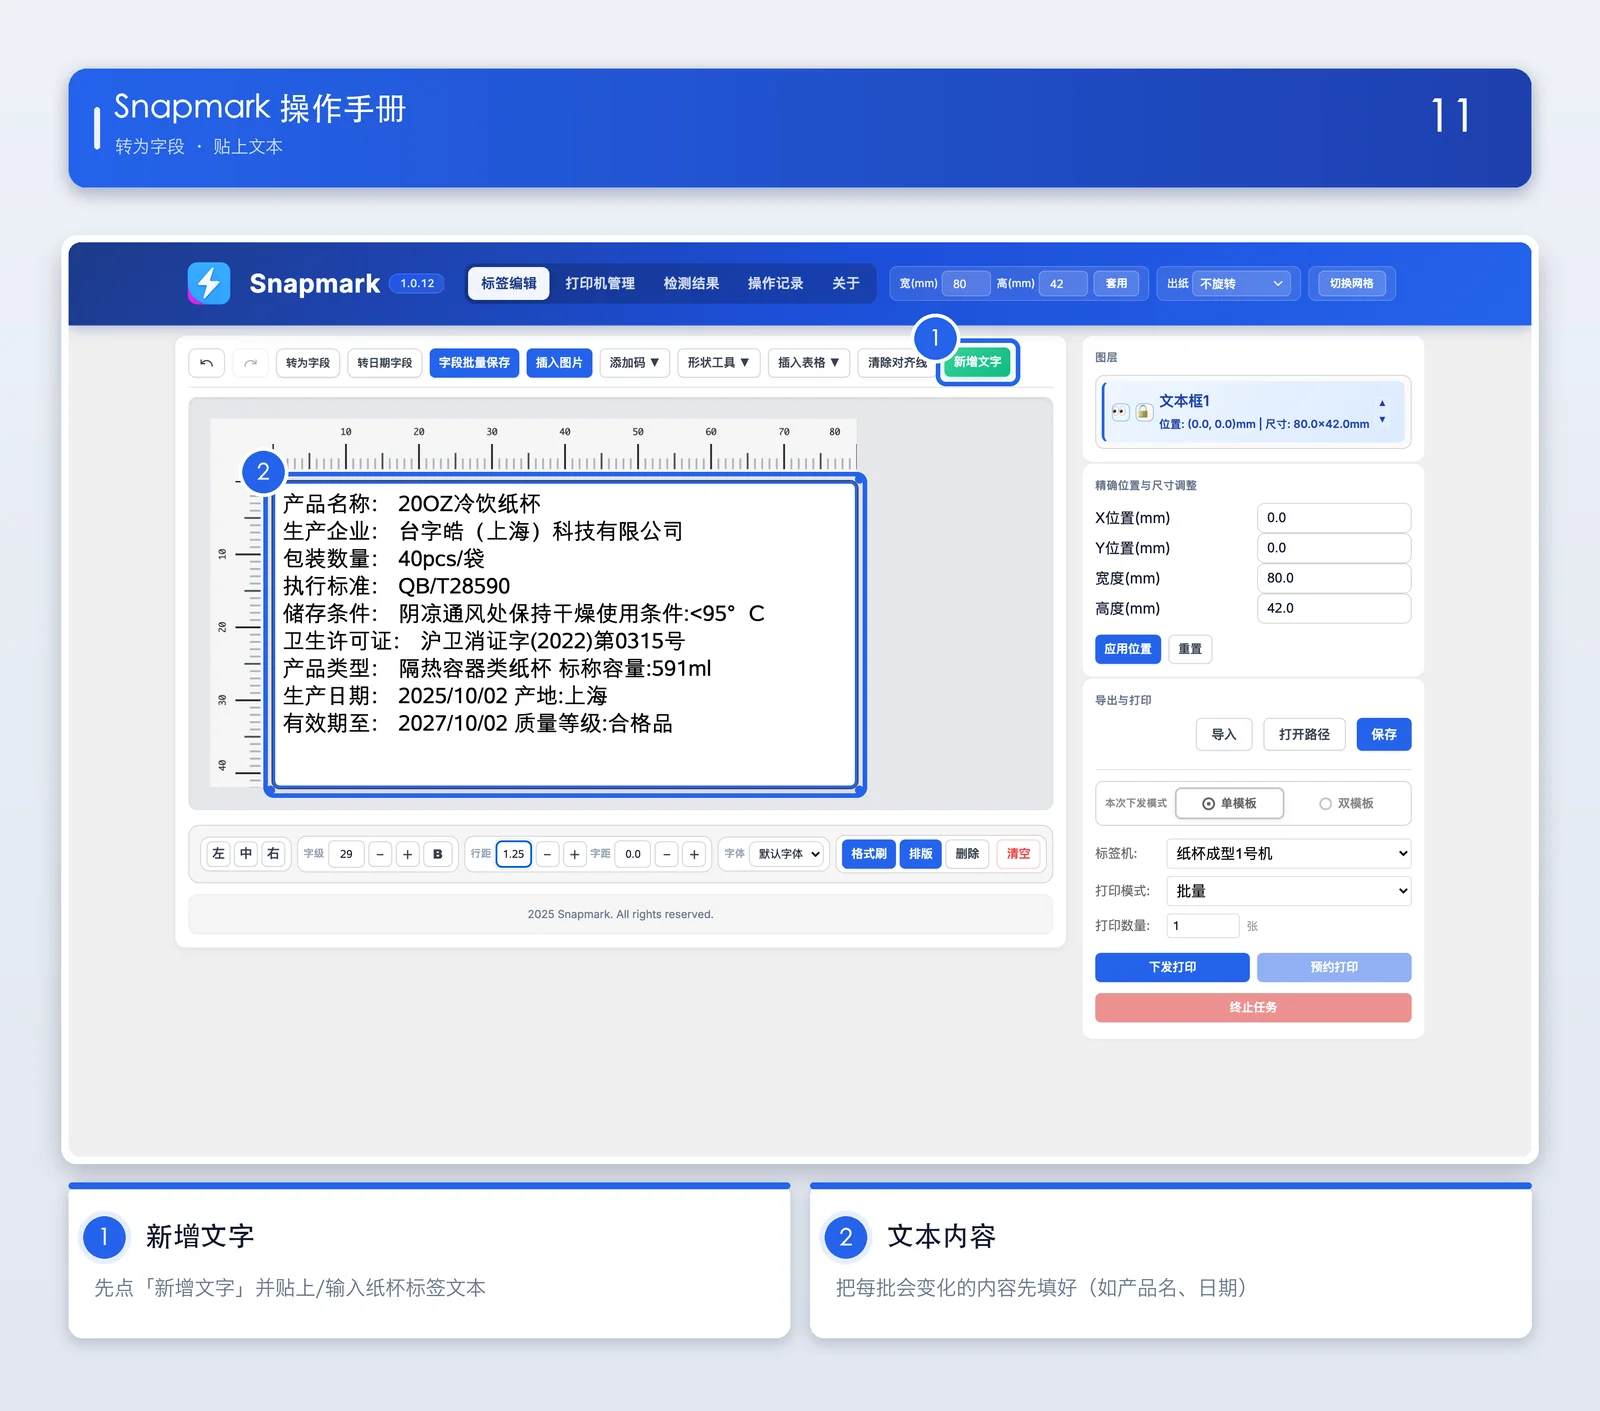This screenshot has height=1411, width=1600.
Task: Move 文本框1 layer down with ▼ arrow
Action: coord(1382,420)
